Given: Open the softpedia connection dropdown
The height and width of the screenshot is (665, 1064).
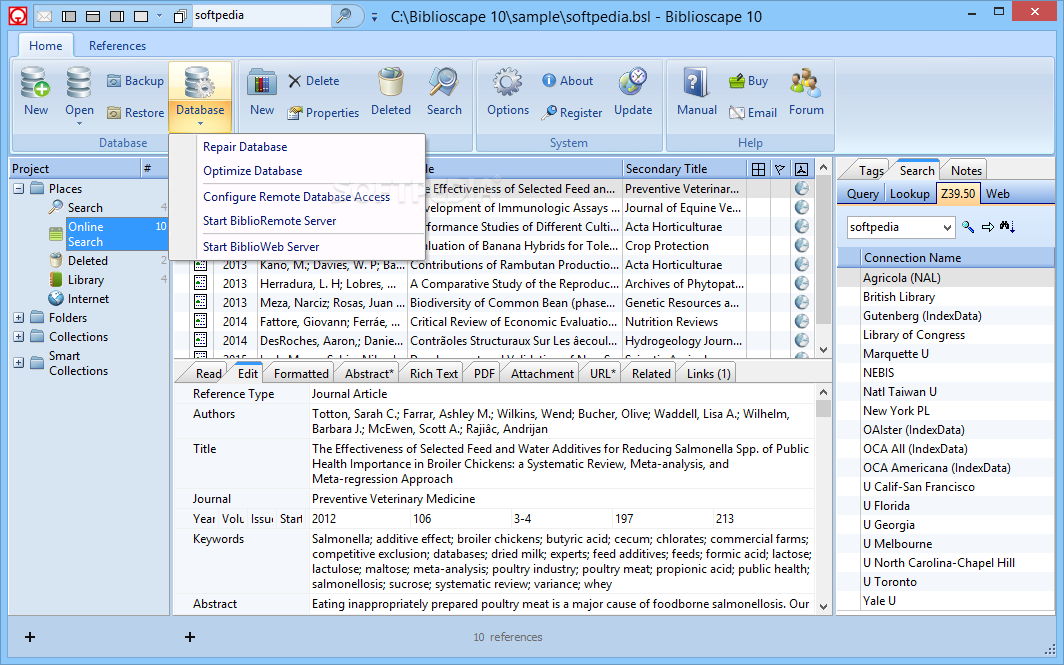Looking at the screenshot, I should coord(947,227).
